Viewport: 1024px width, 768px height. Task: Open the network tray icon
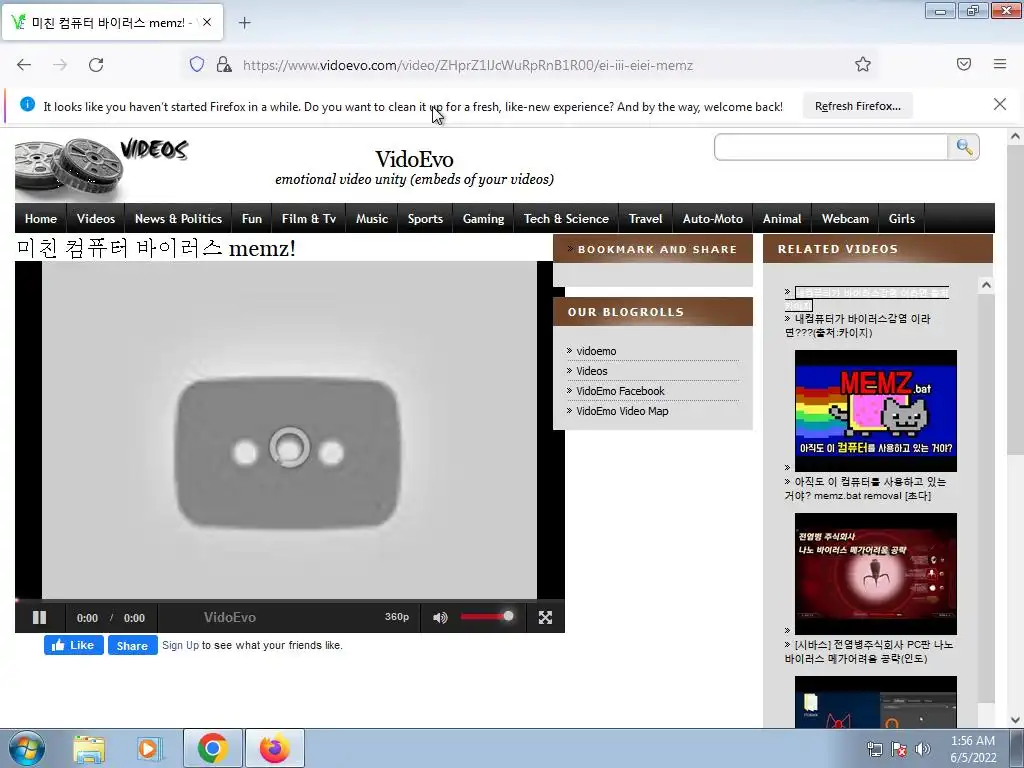874,749
